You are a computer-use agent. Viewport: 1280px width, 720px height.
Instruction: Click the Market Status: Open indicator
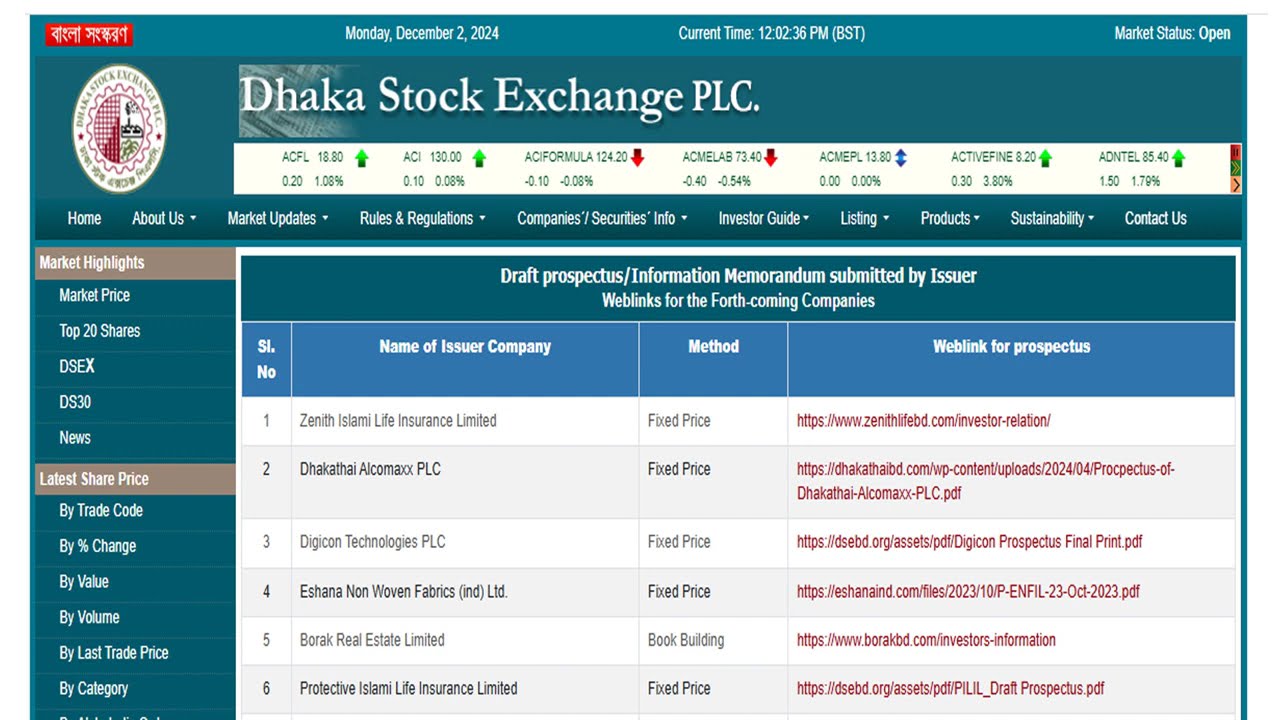point(1172,34)
